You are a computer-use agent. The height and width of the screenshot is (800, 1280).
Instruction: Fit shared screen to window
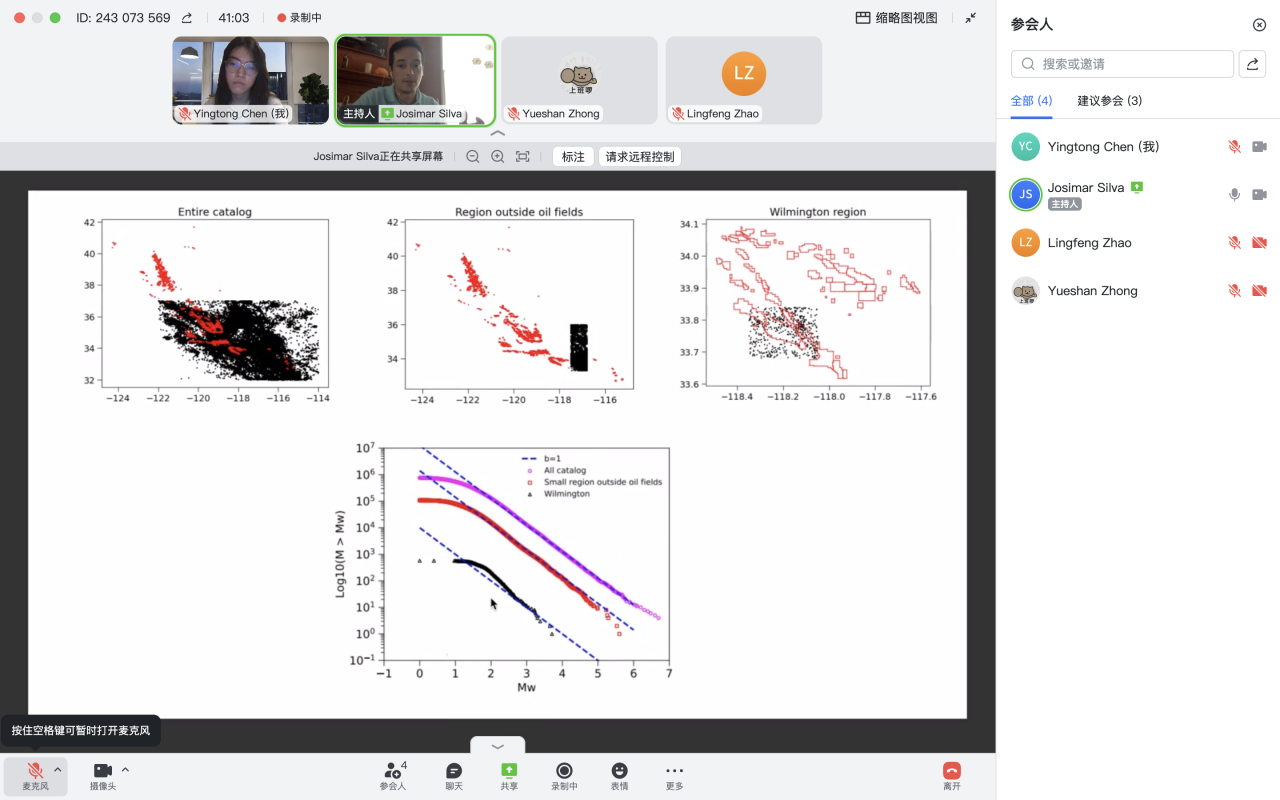tap(523, 157)
